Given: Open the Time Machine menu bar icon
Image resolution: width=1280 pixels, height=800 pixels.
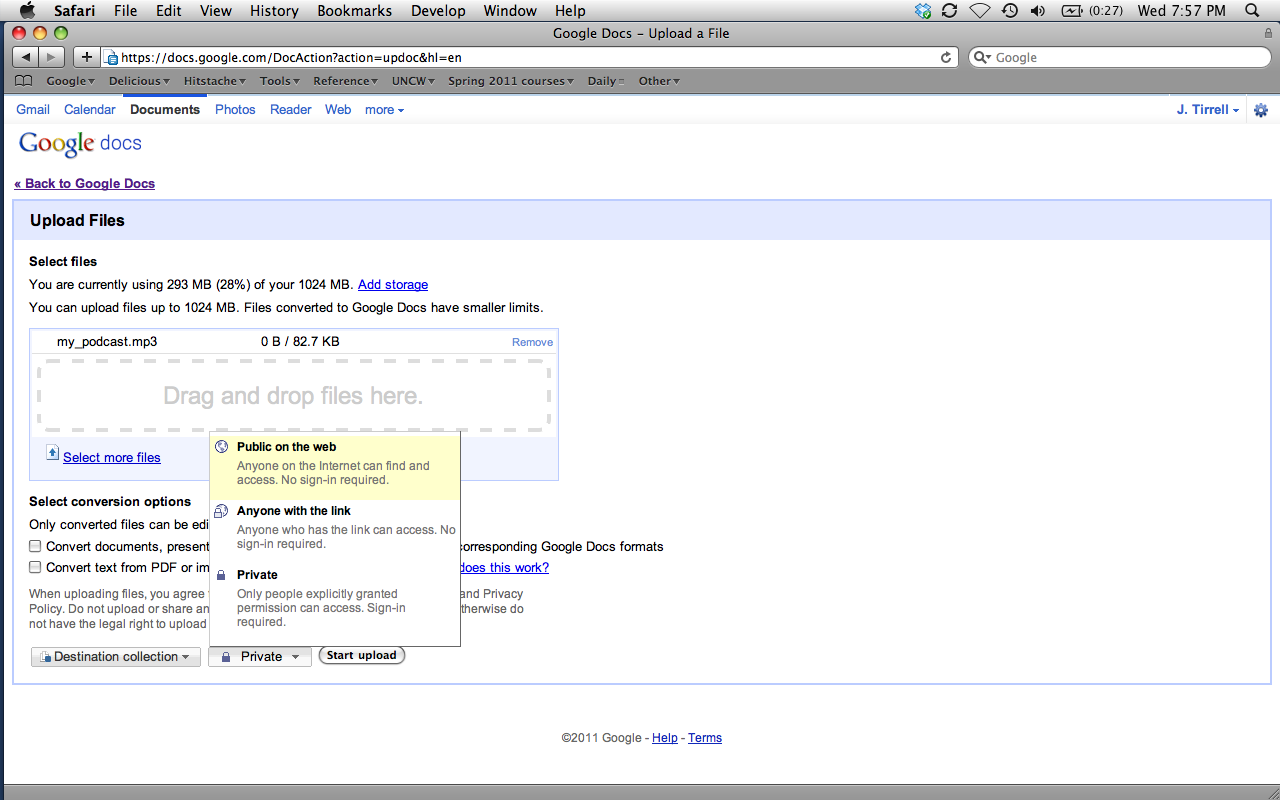Looking at the screenshot, I should coord(1010,11).
